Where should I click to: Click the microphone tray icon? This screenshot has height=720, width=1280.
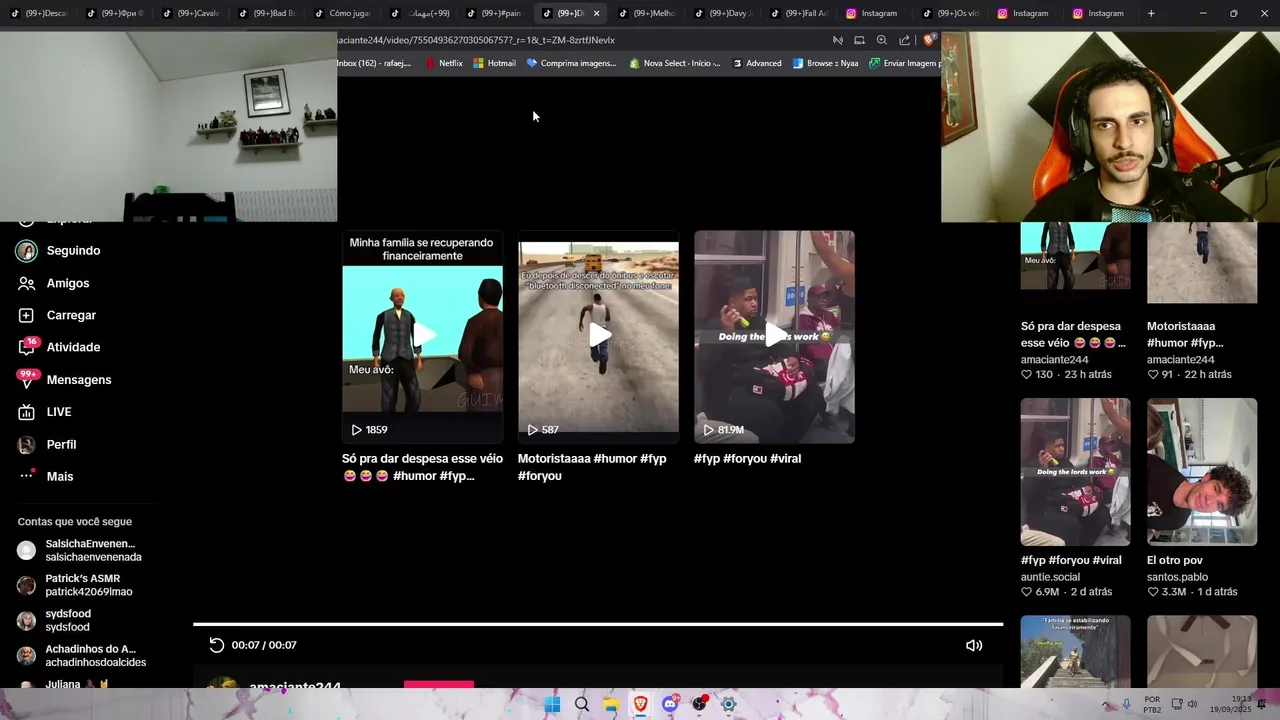pyautogui.click(x=1127, y=704)
